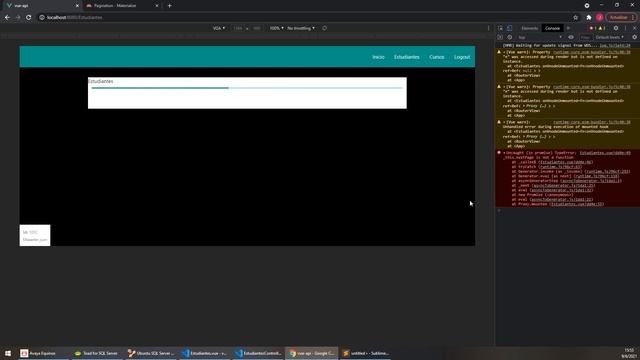Click the viewport height input field
The height and width of the screenshot is (360, 640).
257,28
